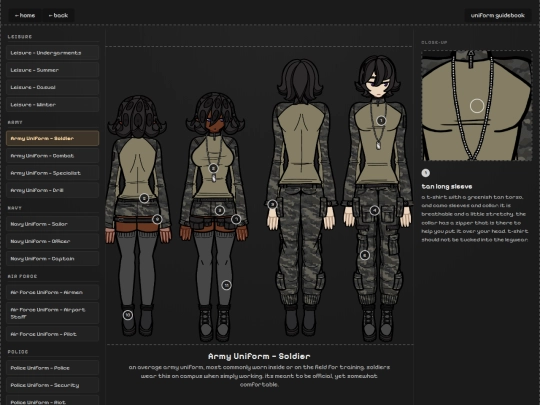Select Army Uniform - Drill
The image size is (540, 405).
[x=52, y=190]
